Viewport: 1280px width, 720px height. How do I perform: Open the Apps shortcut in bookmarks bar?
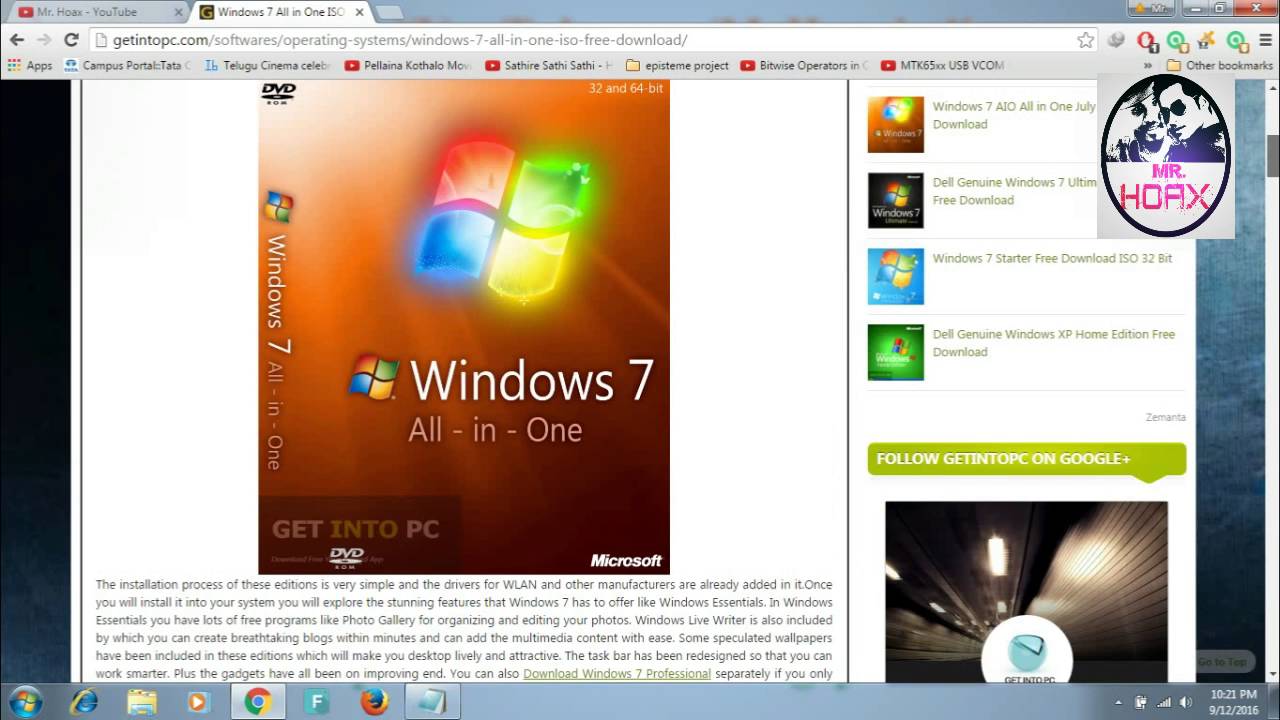point(30,66)
